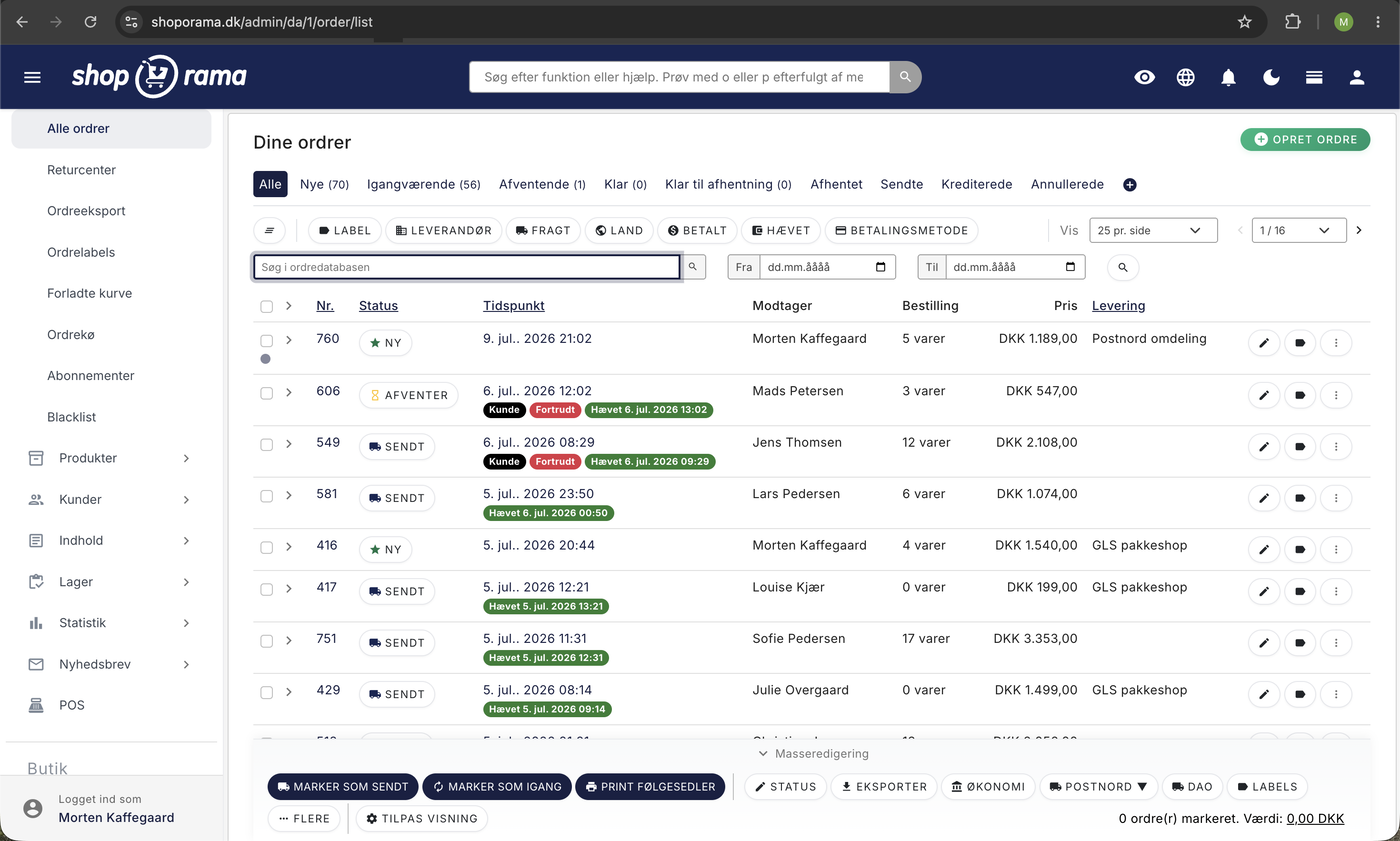1400x841 pixels.
Task: Open the globe language icon
Action: 1186,77
